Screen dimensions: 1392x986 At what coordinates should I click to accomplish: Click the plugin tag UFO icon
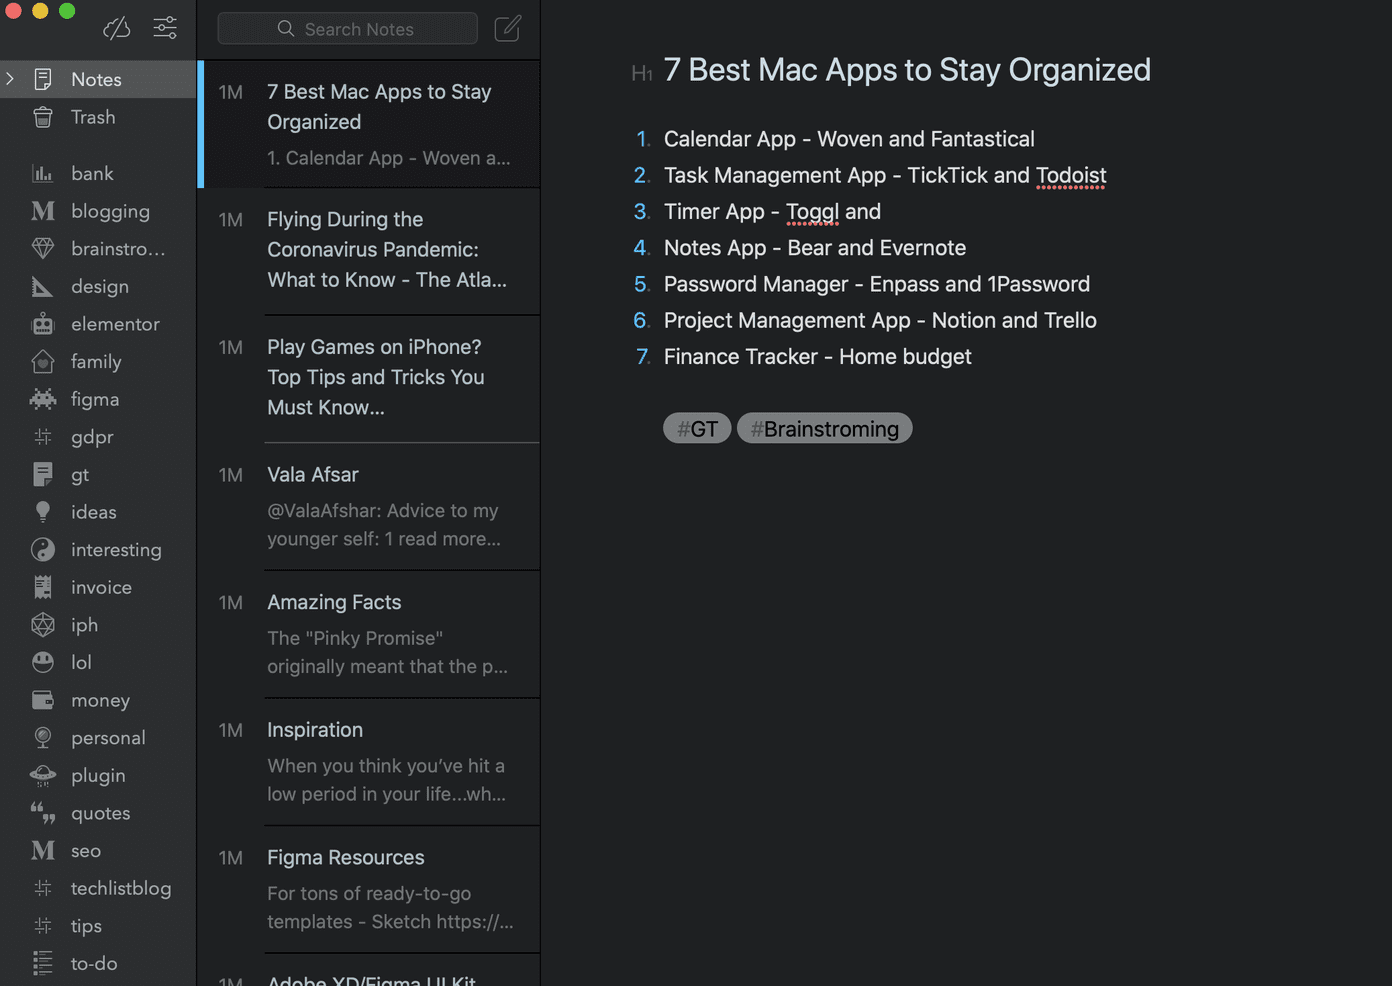(x=43, y=775)
